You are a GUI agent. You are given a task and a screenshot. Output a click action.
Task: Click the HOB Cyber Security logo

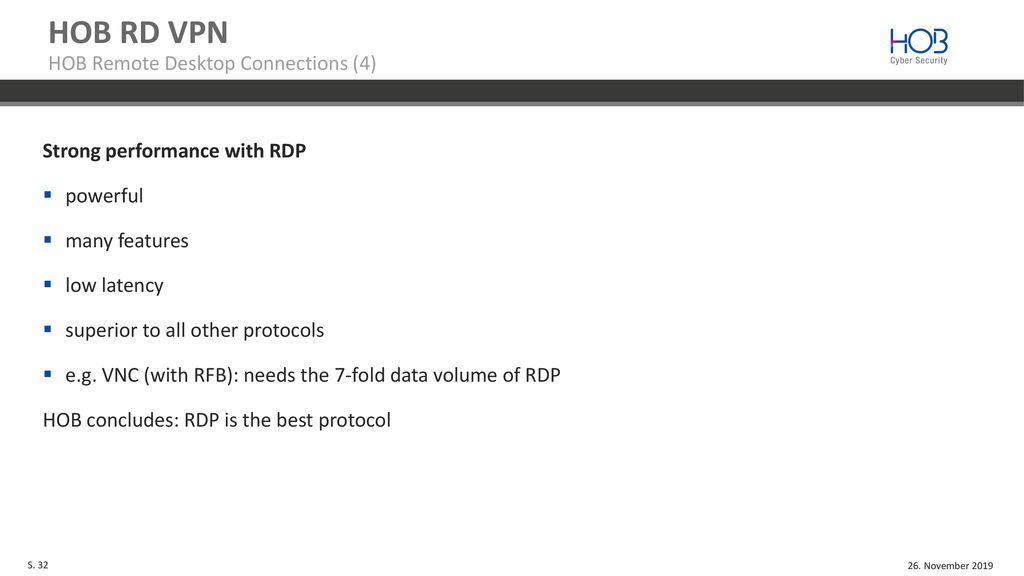[918, 46]
